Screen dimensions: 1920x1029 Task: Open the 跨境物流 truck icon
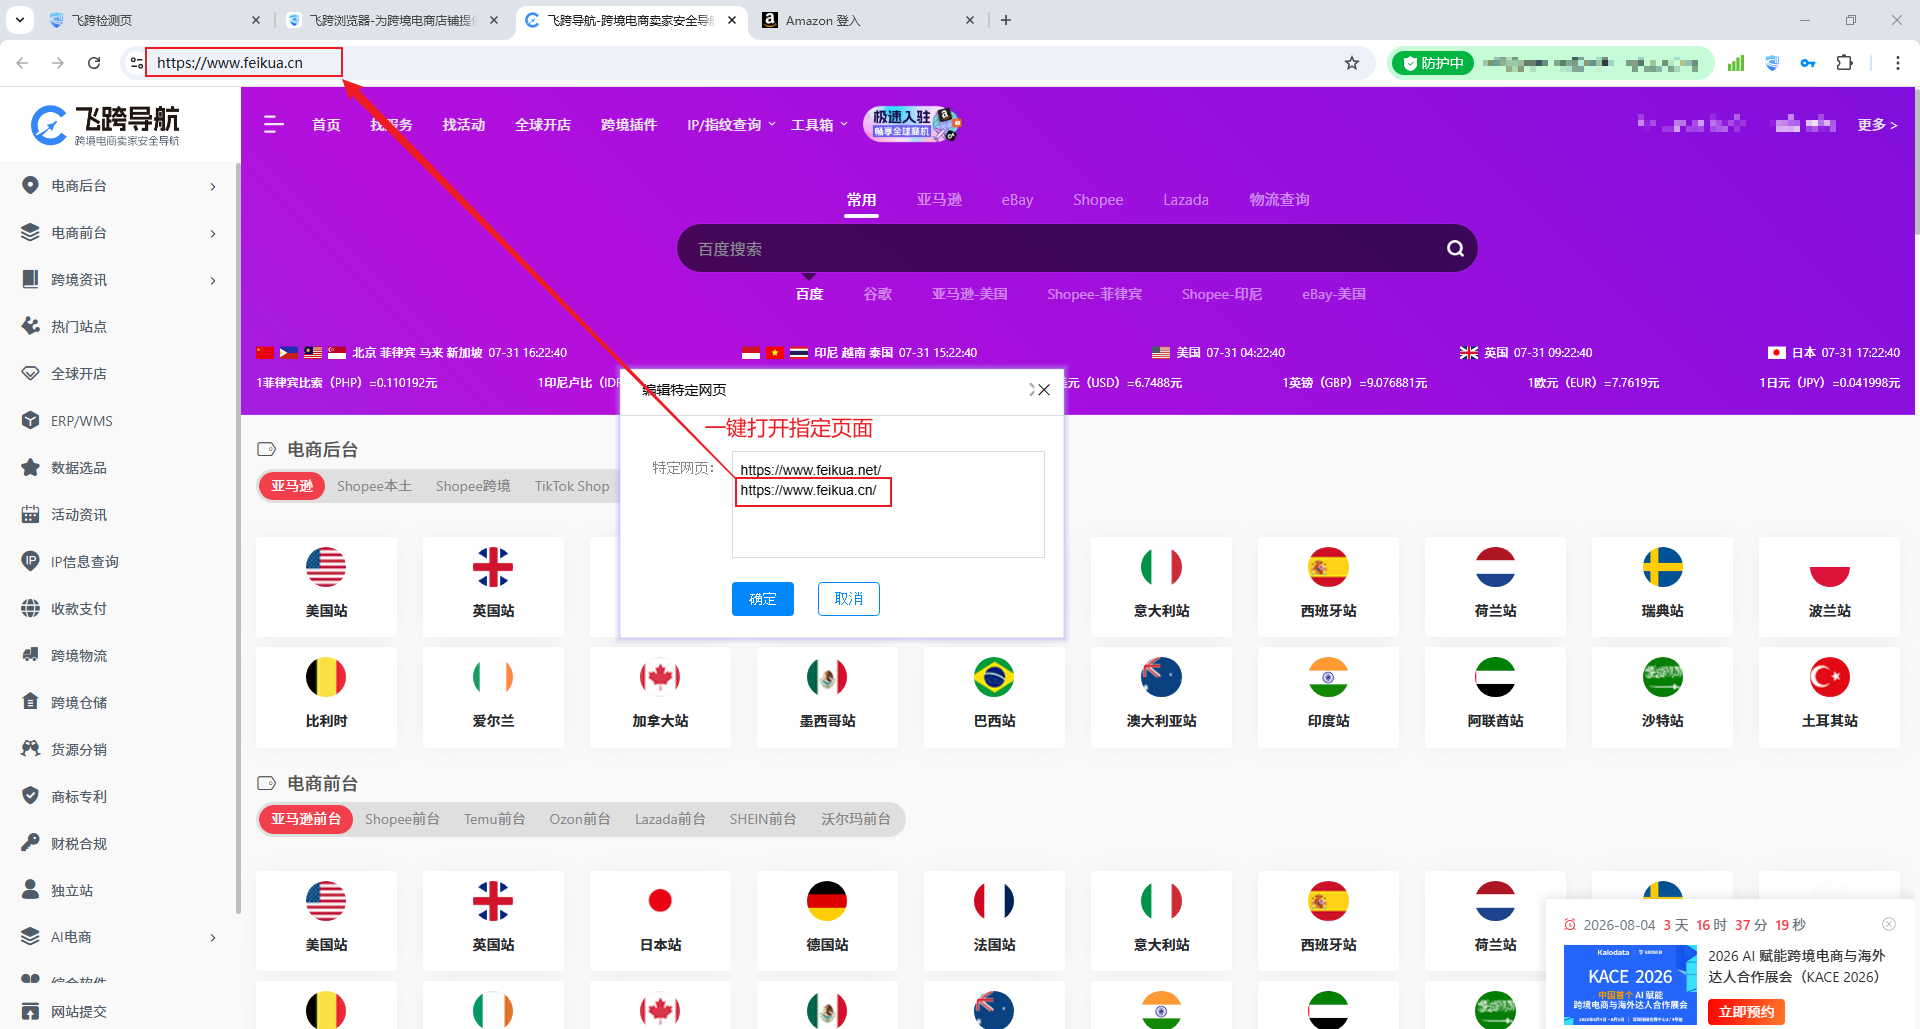coord(31,655)
